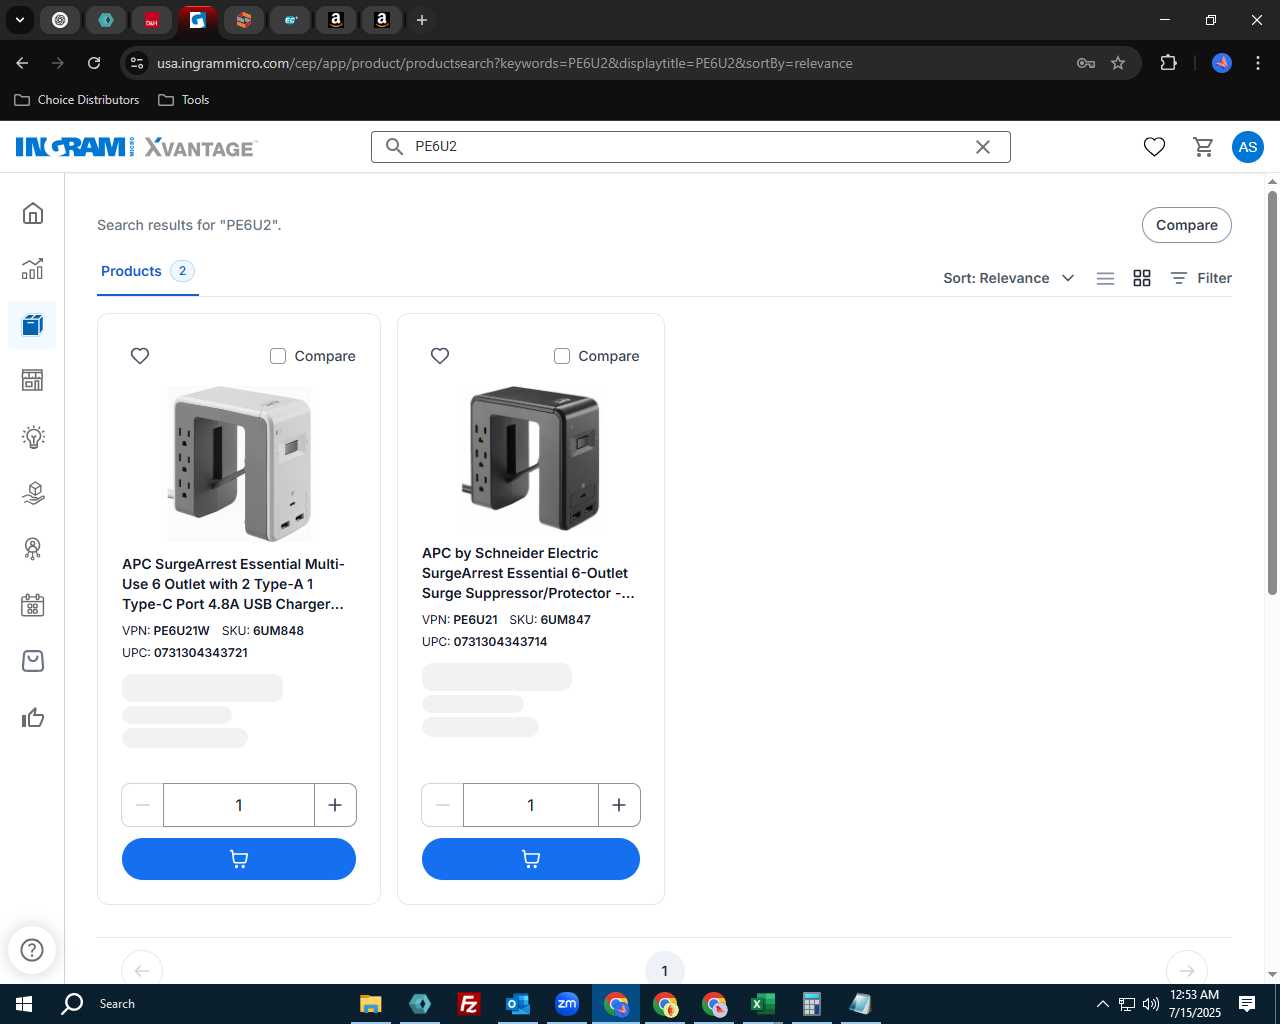Open Chrome three-dot menu
Image resolution: width=1280 pixels, height=1024 pixels.
[1257, 63]
